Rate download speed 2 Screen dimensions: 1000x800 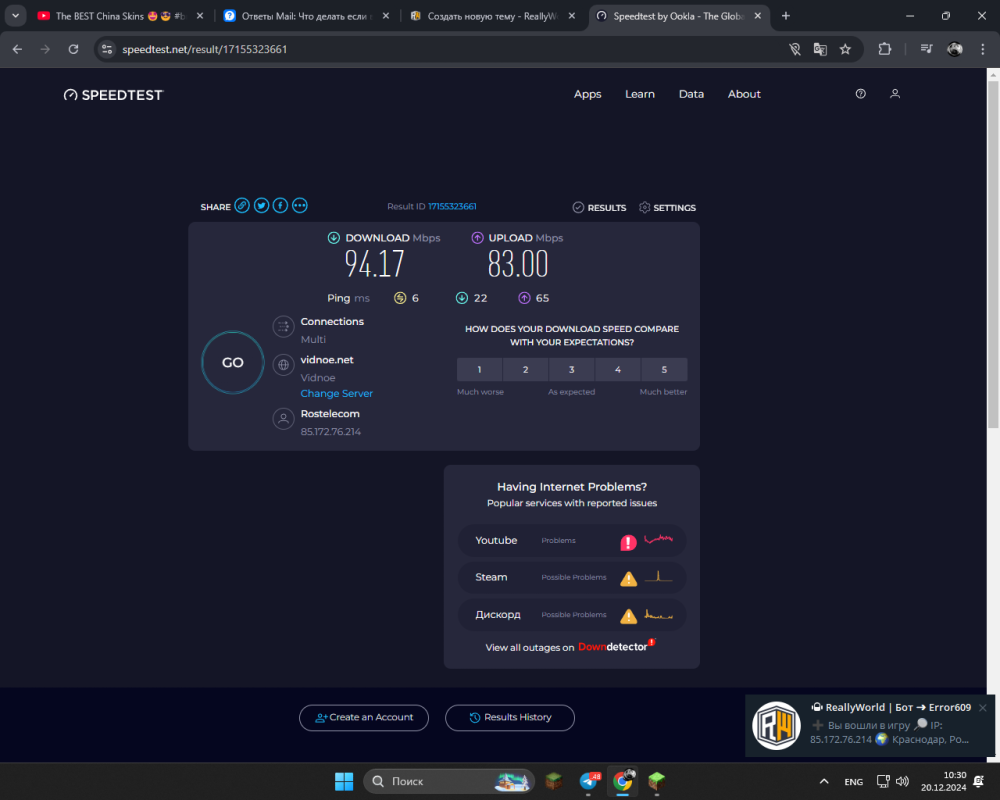[x=526, y=369]
